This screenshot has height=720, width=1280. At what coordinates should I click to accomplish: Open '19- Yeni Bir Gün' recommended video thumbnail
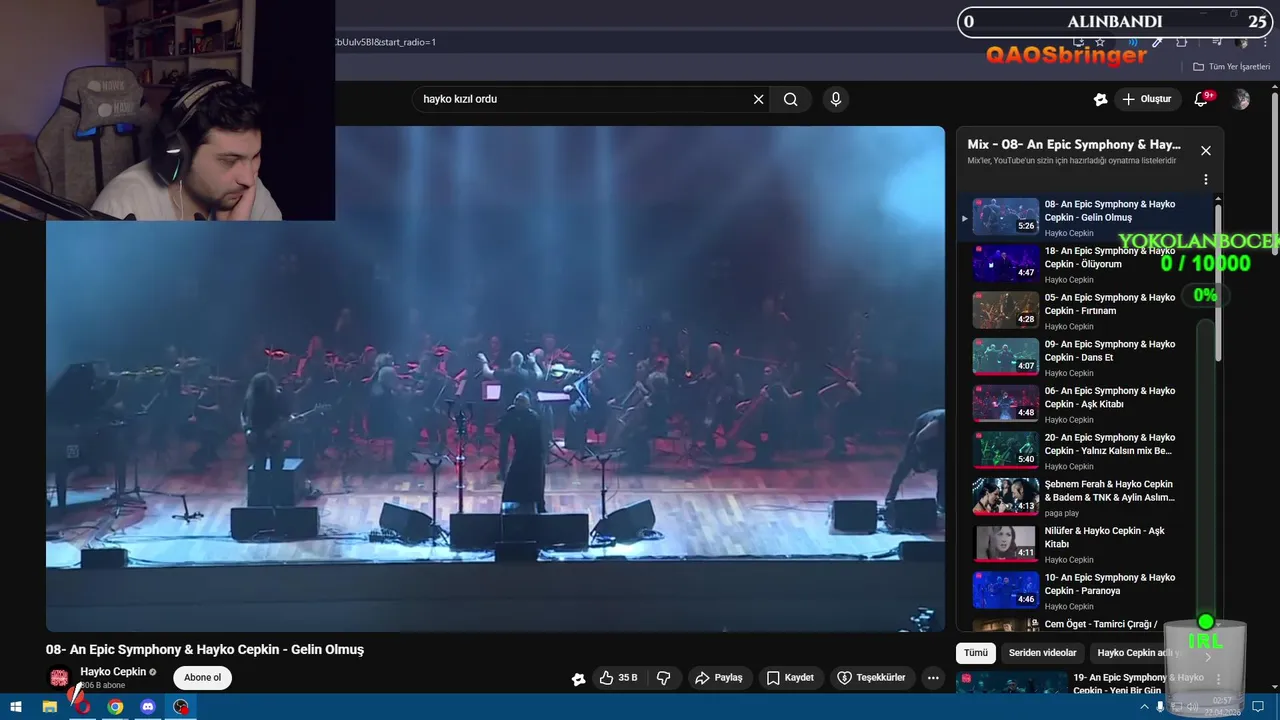(1011, 683)
